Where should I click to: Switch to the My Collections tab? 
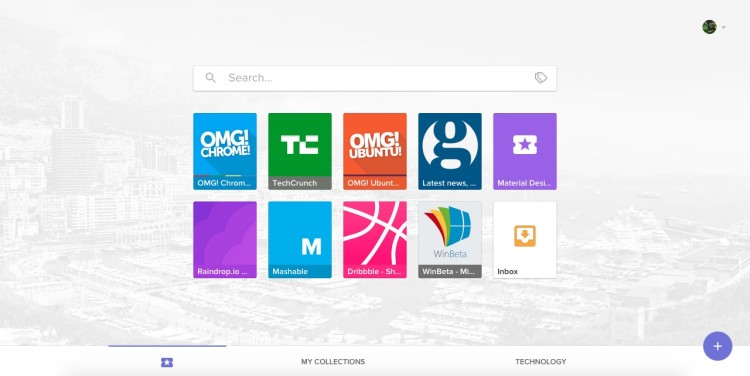pyautogui.click(x=333, y=362)
